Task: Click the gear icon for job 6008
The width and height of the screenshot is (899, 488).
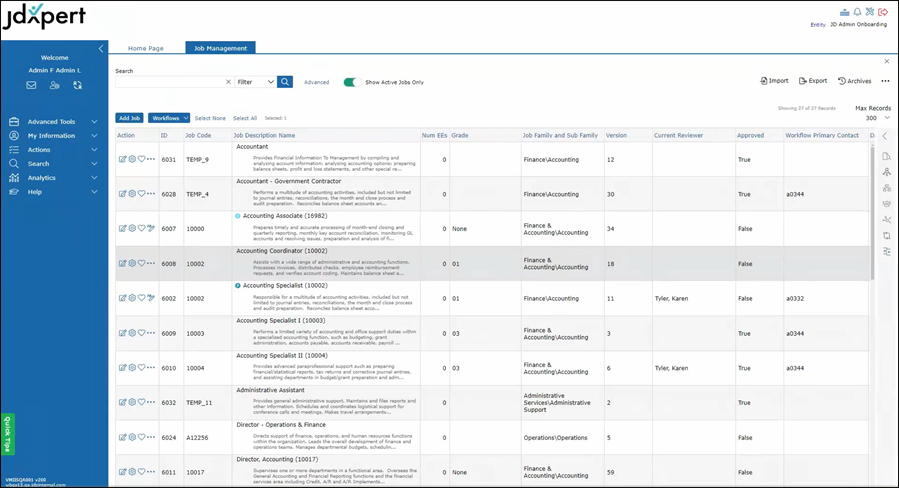Action: pos(132,264)
